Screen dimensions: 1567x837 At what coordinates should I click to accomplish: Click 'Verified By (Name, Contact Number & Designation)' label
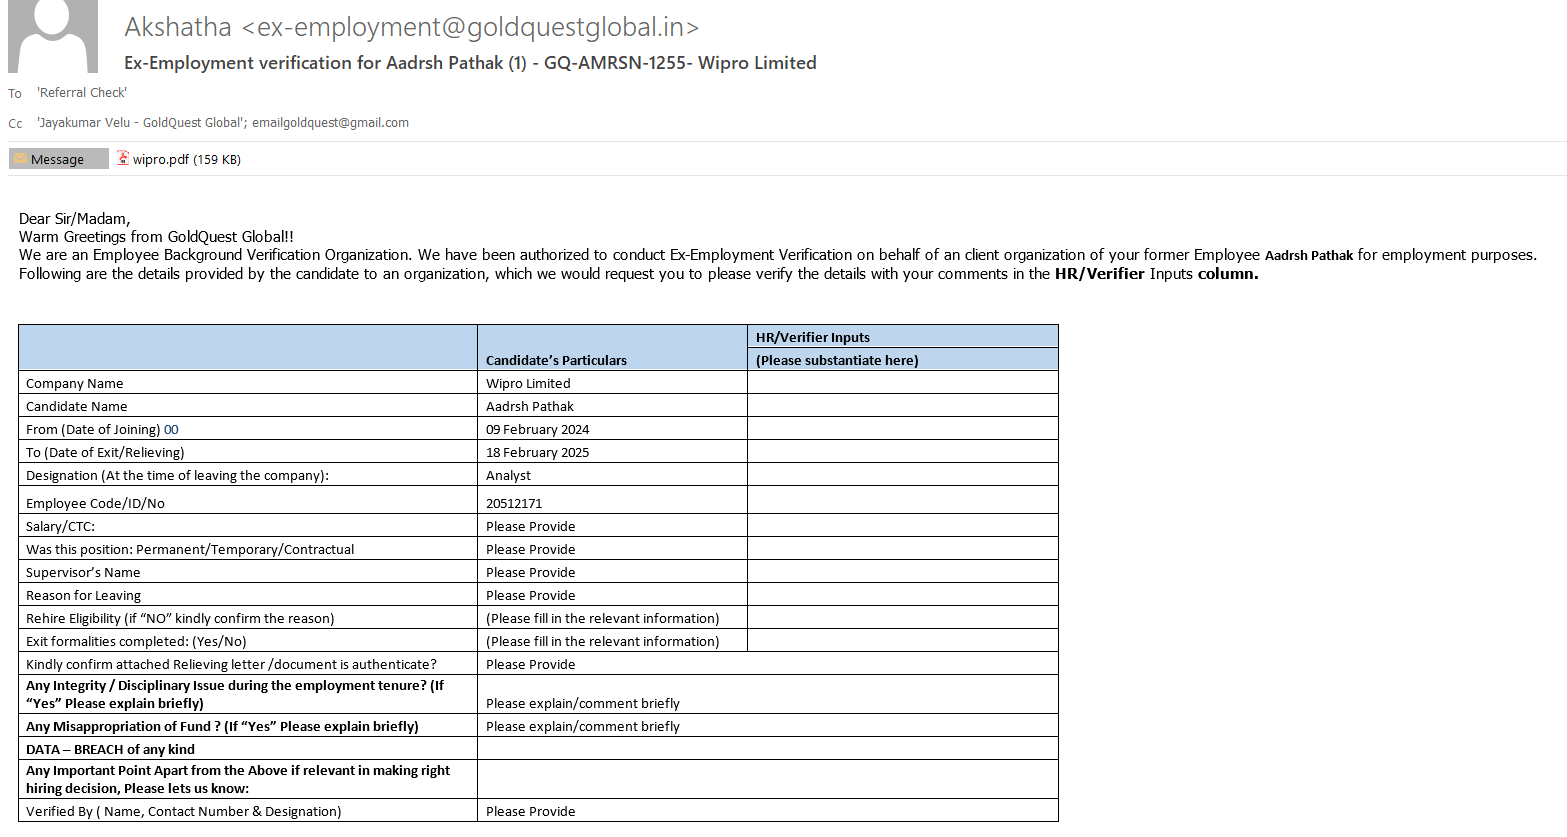coord(184,811)
